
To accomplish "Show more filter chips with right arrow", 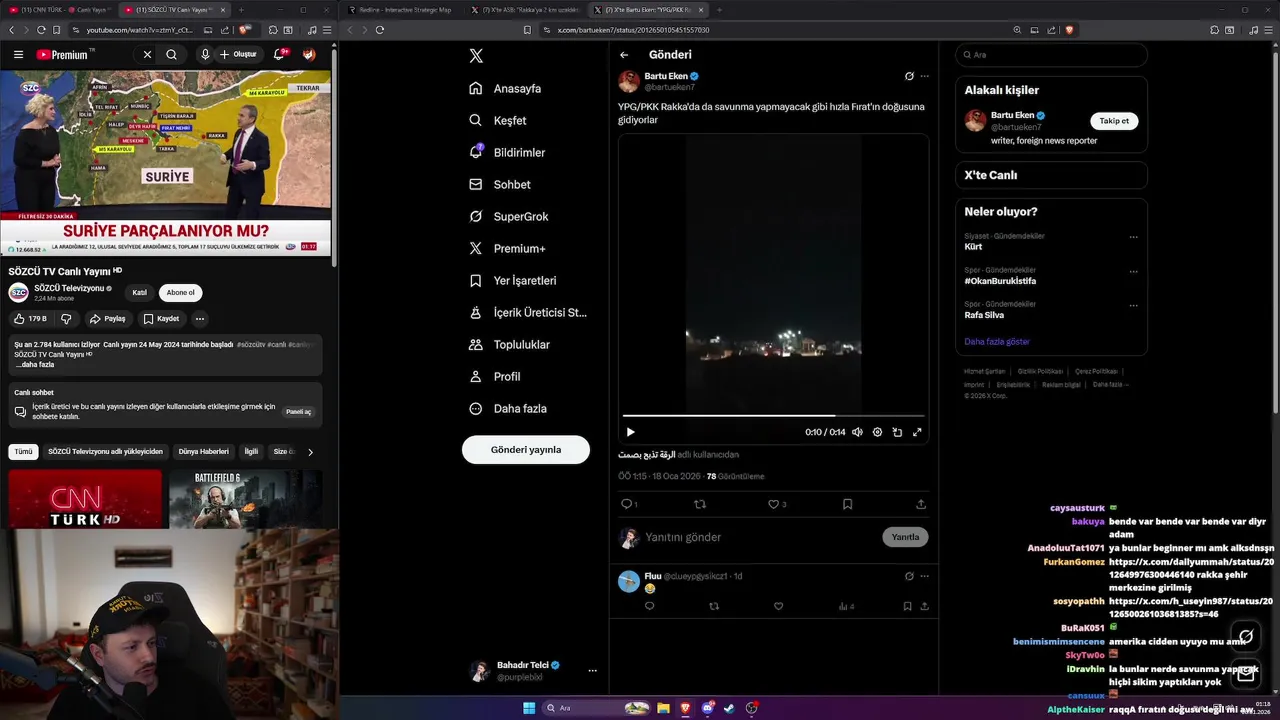I will click(x=310, y=452).
